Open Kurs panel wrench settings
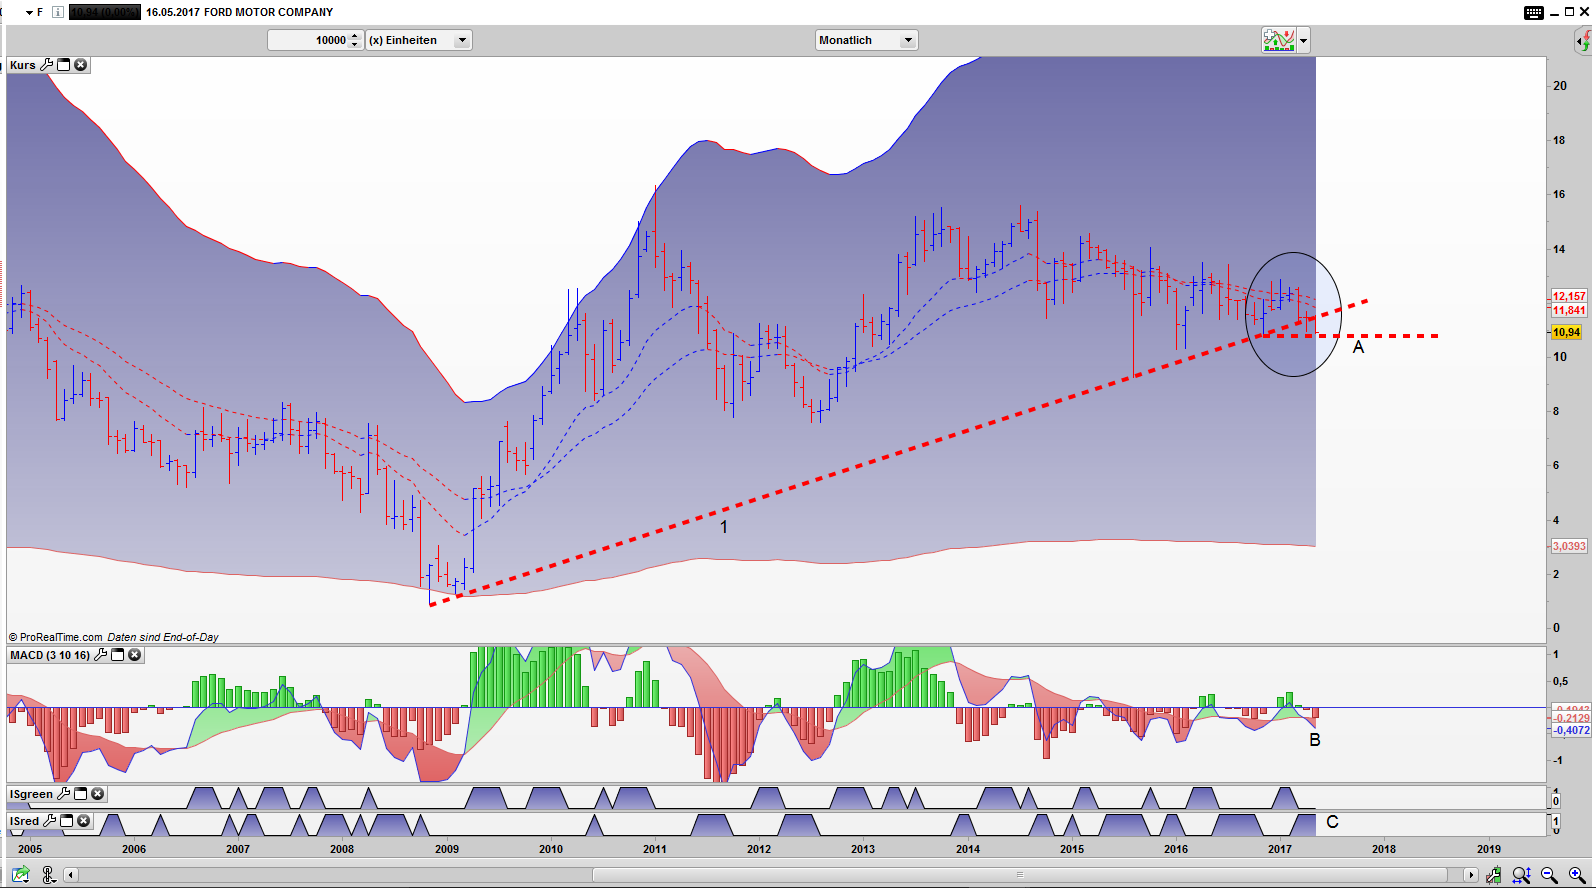This screenshot has width=1596, height=888. pos(46,65)
